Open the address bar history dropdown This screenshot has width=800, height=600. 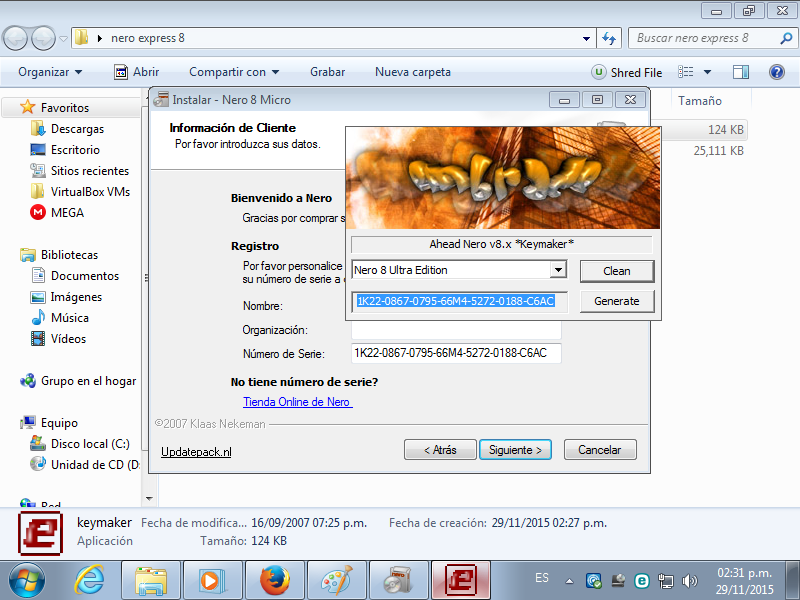586,38
